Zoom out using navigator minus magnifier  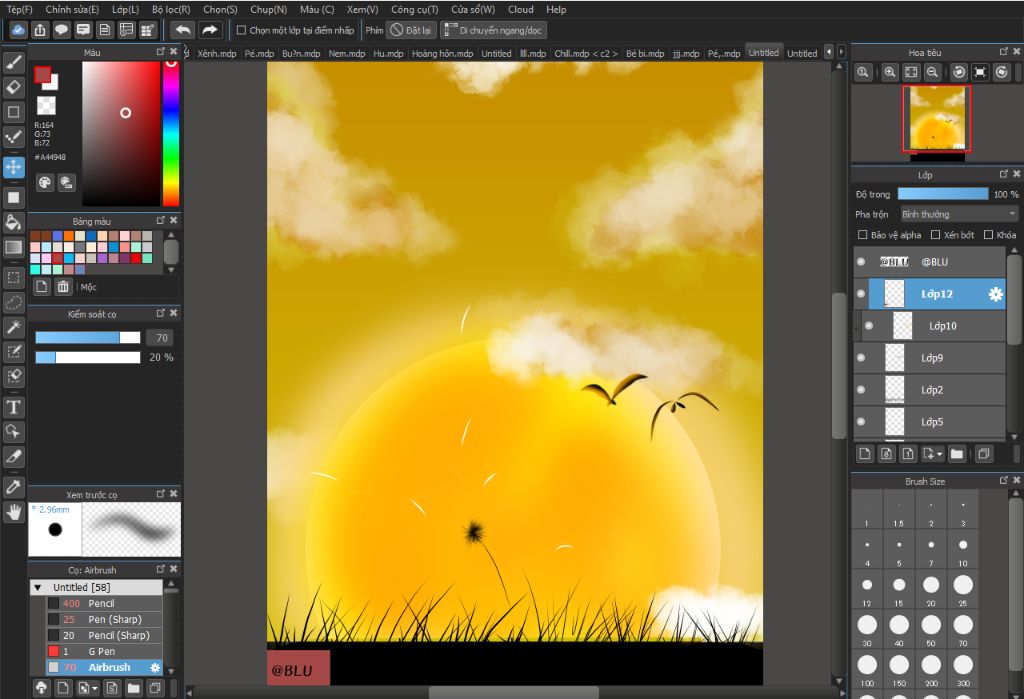933,73
